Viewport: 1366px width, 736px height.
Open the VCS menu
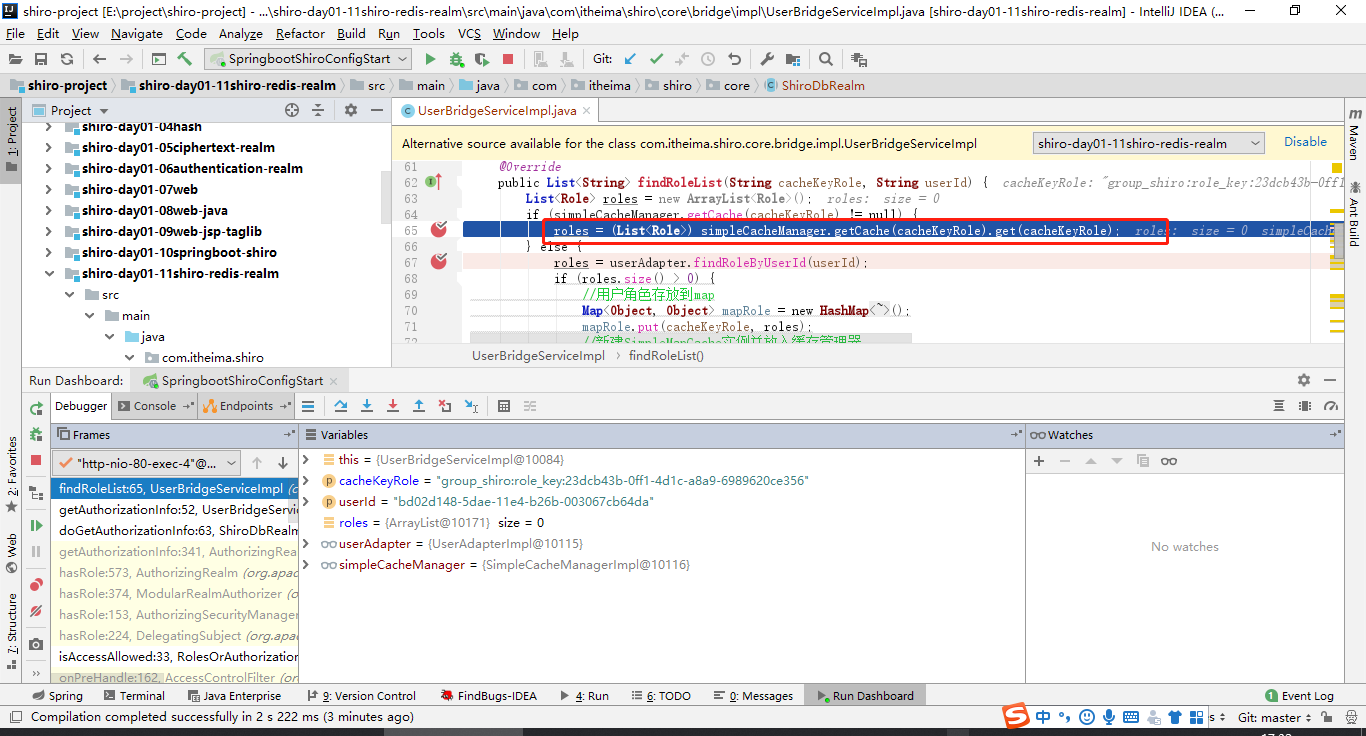(469, 33)
